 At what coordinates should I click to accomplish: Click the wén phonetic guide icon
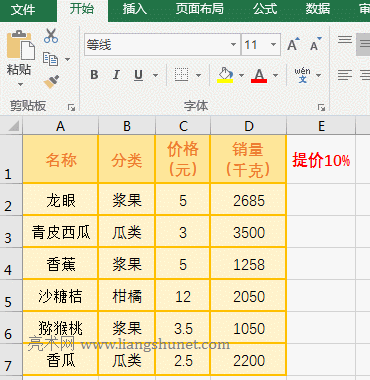pos(302,75)
